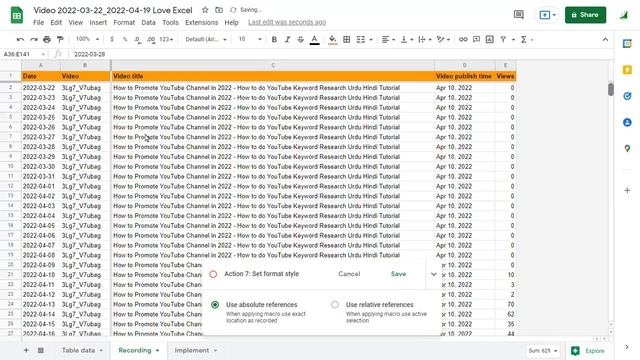The height and width of the screenshot is (360, 640).
Task: Select the Views column header cell
Action: [x=505, y=76]
